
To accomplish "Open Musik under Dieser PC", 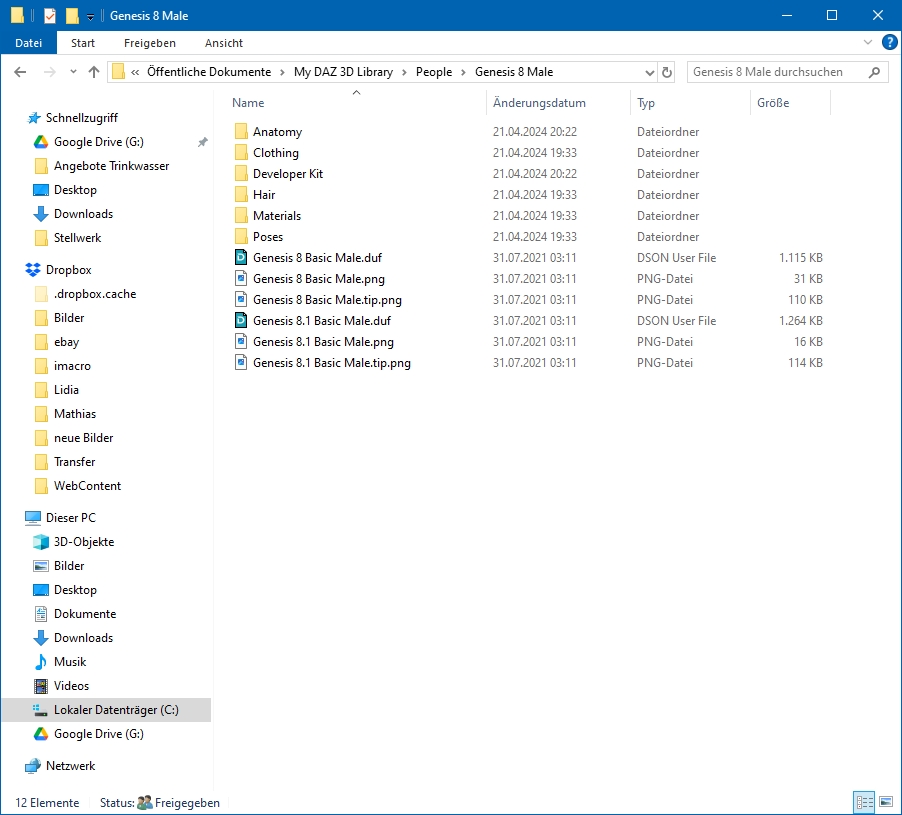I will click(70, 662).
